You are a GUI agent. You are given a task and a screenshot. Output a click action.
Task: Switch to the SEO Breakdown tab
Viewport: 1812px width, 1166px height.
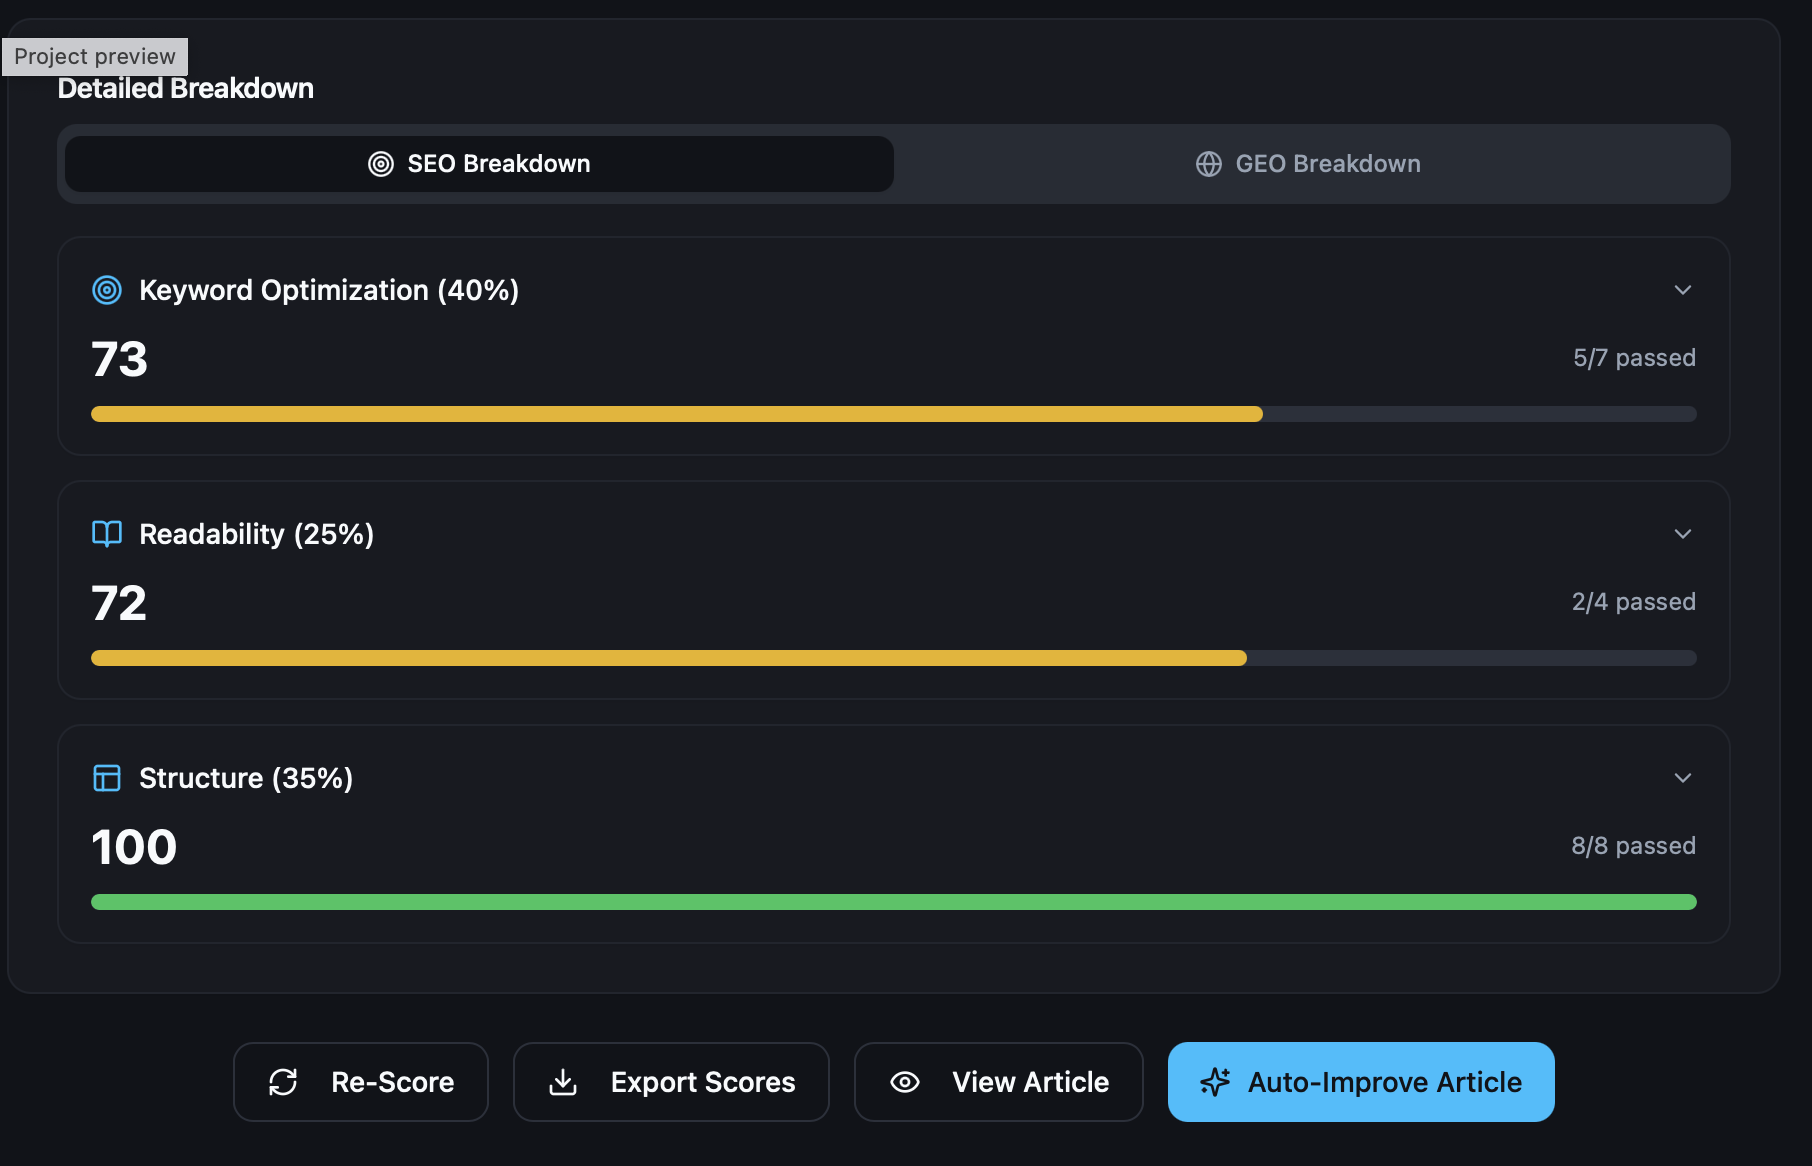point(479,164)
